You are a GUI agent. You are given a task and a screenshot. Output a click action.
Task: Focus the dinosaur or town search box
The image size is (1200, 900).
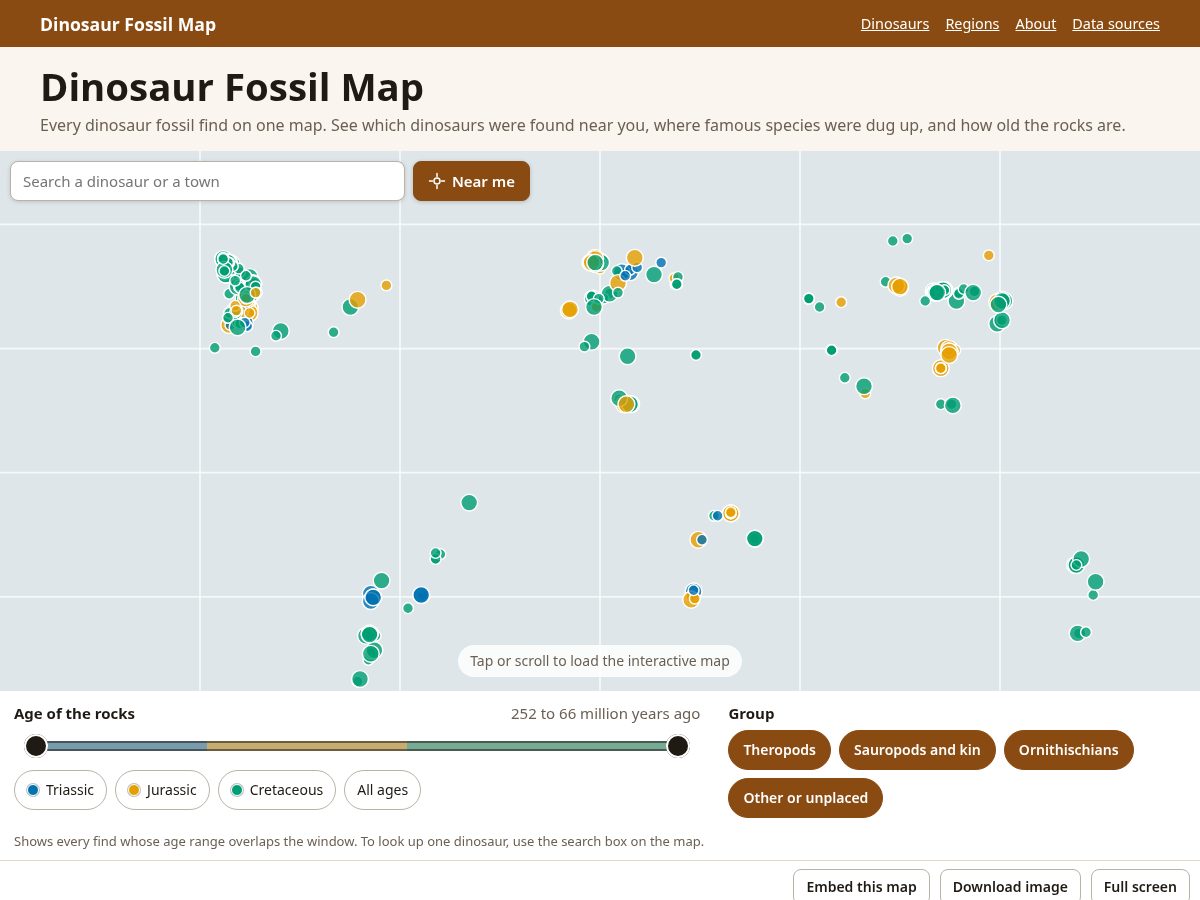pyautogui.click(x=207, y=181)
